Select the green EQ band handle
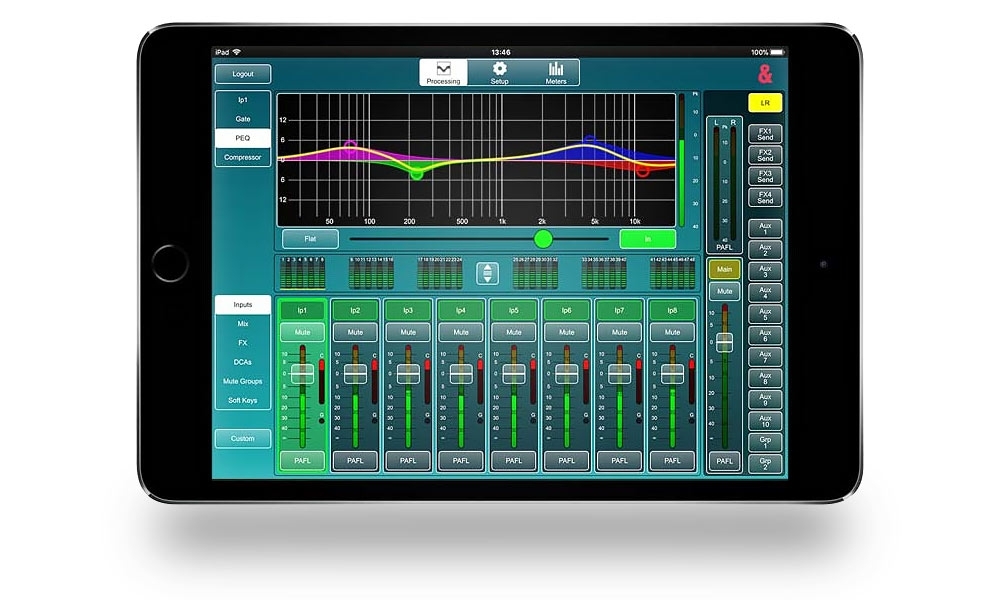1000x600 pixels. (x=416, y=173)
